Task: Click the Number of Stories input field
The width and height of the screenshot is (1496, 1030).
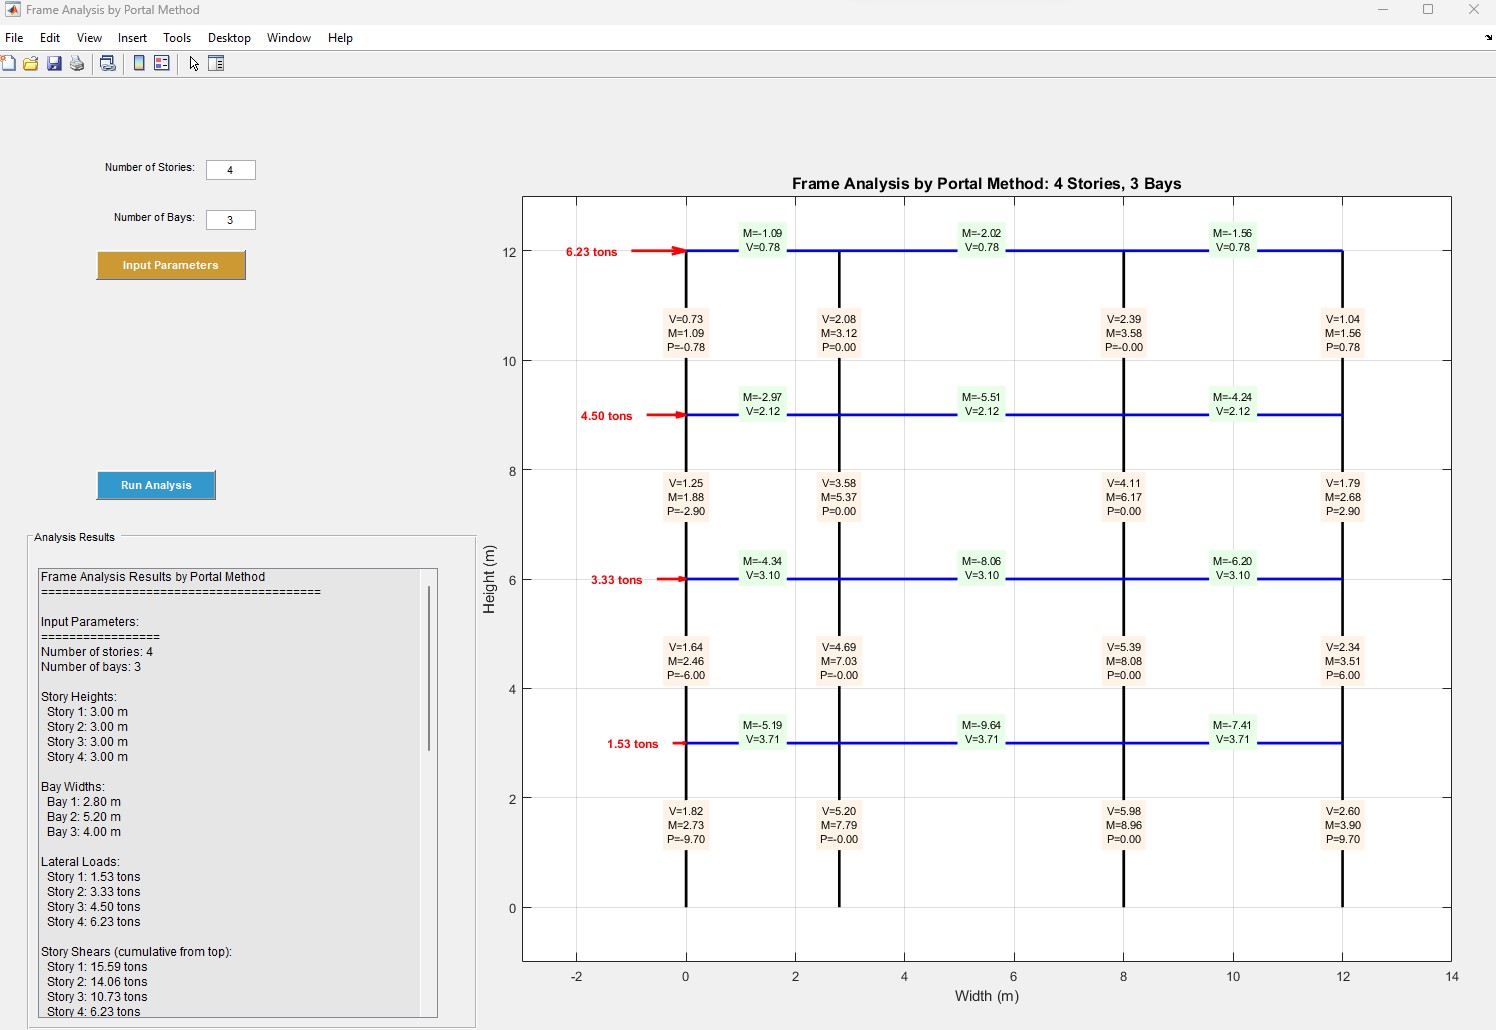Action: tap(231, 170)
